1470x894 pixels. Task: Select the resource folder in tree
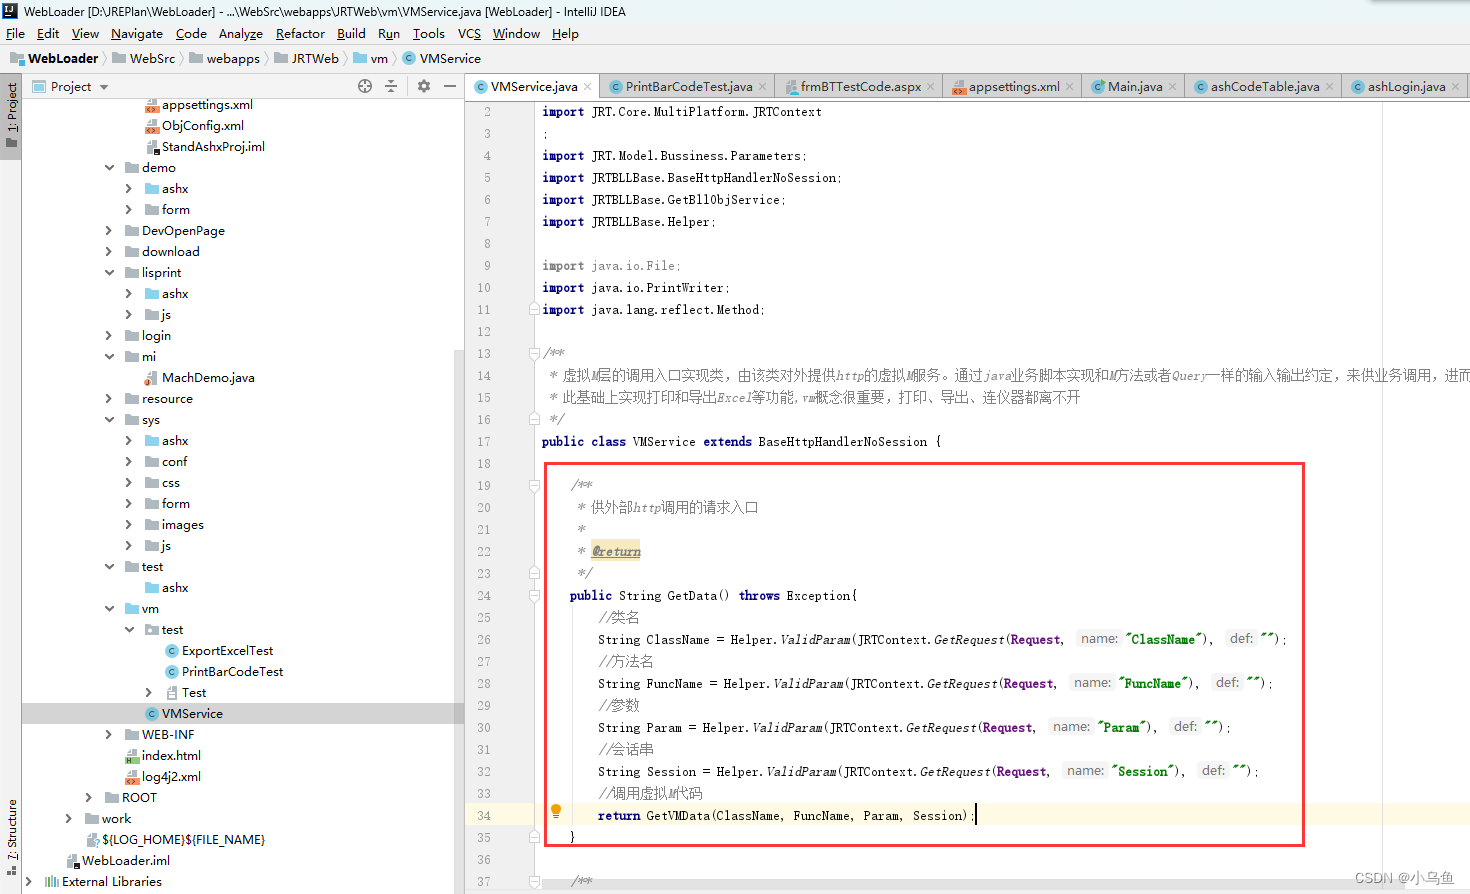click(167, 399)
